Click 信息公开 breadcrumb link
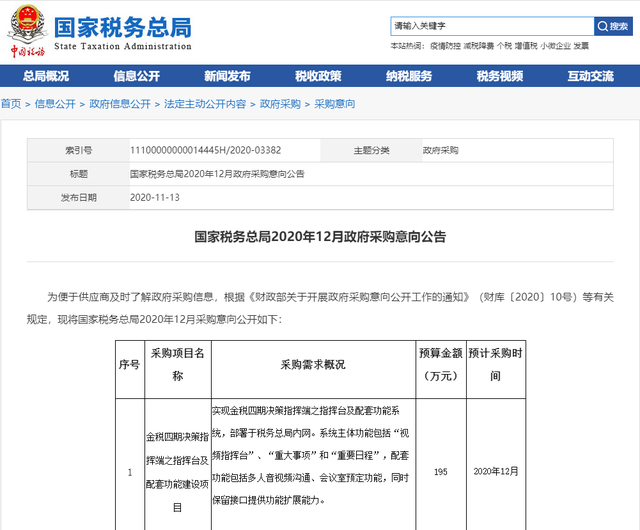640x530 pixels. pyautogui.click(x=55, y=104)
